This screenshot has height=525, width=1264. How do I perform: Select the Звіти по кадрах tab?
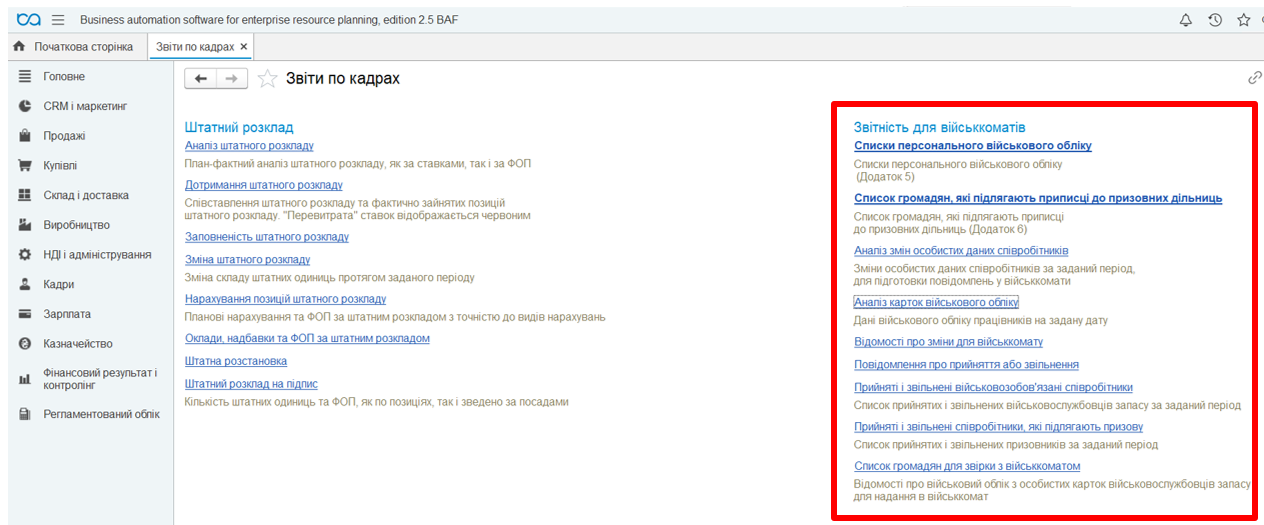[x=196, y=47]
